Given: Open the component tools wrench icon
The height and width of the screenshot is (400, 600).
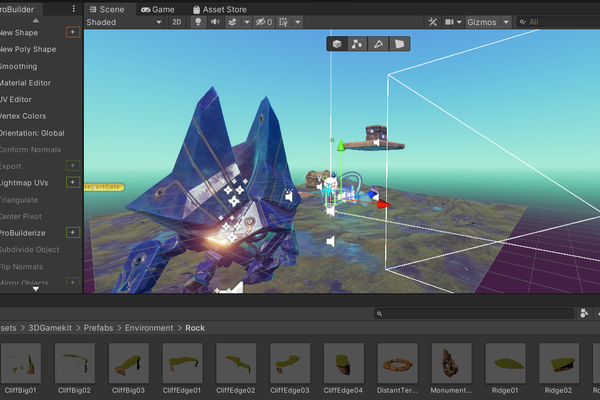Looking at the screenshot, I should tap(433, 22).
